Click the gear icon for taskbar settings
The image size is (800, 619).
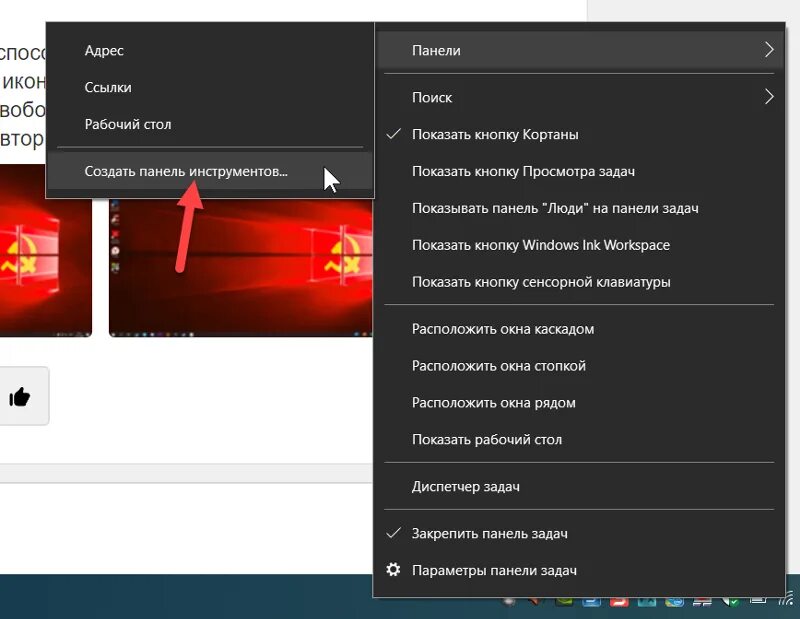393,570
